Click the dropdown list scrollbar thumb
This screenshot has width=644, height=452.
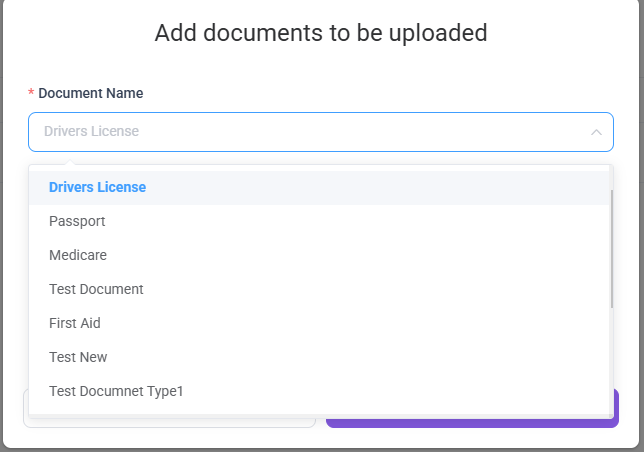click(x=611, y=248)
